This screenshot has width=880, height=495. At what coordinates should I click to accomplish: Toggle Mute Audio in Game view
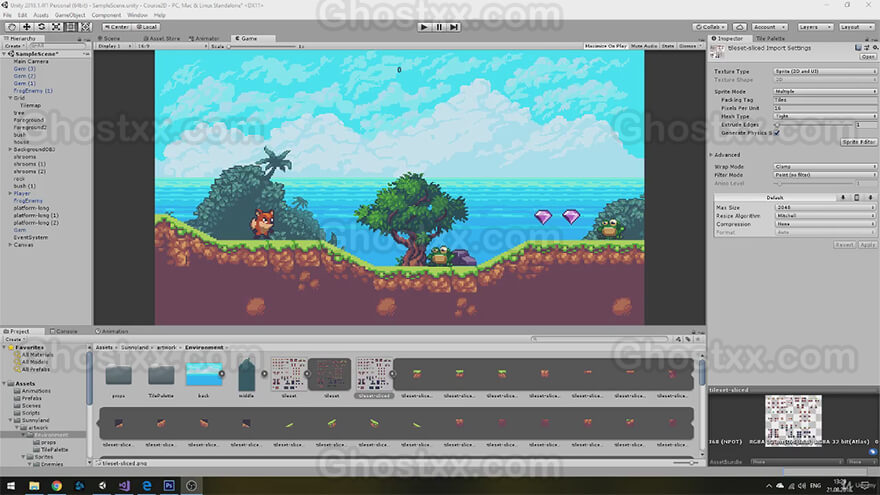click(644, 46)
